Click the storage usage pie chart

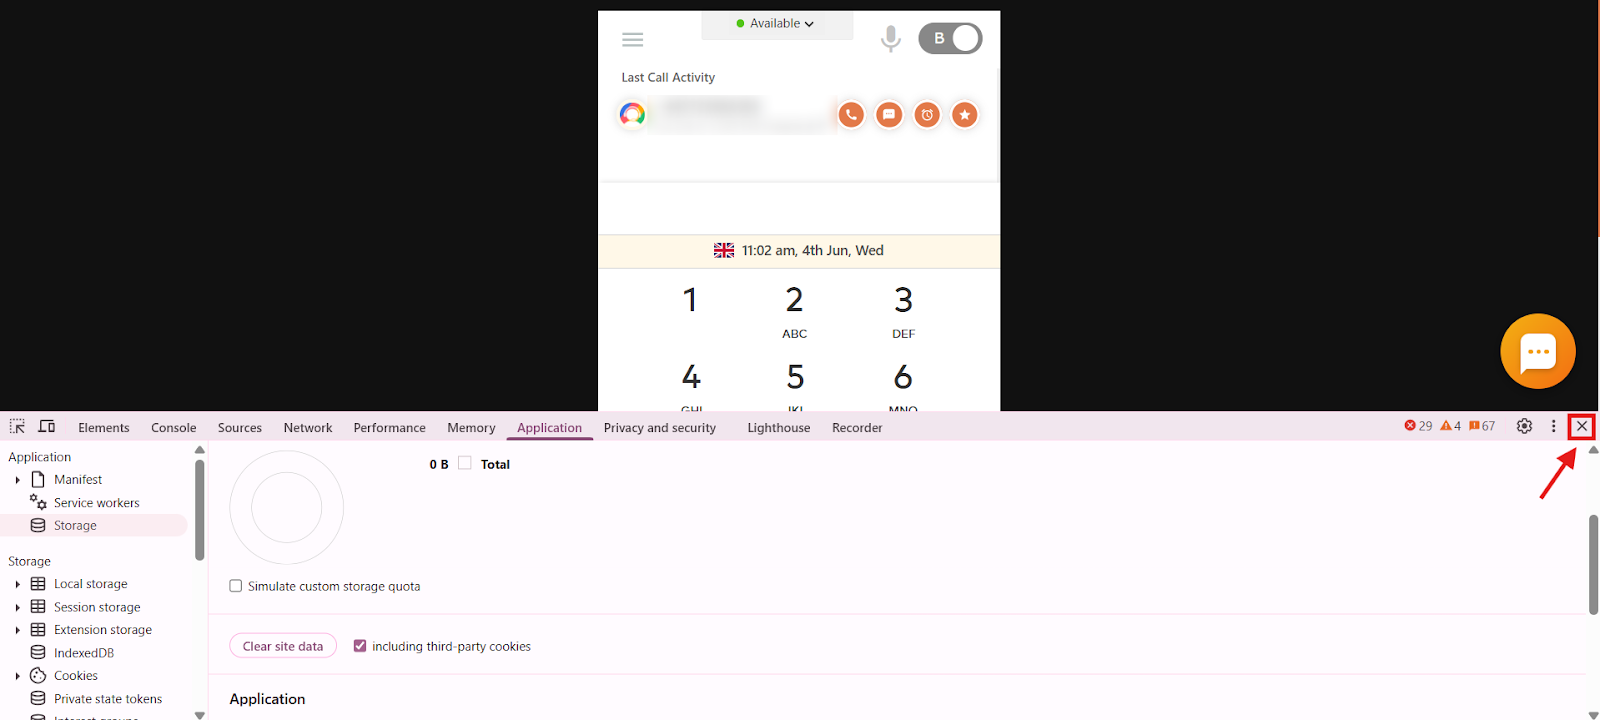[x=287, y=508]
